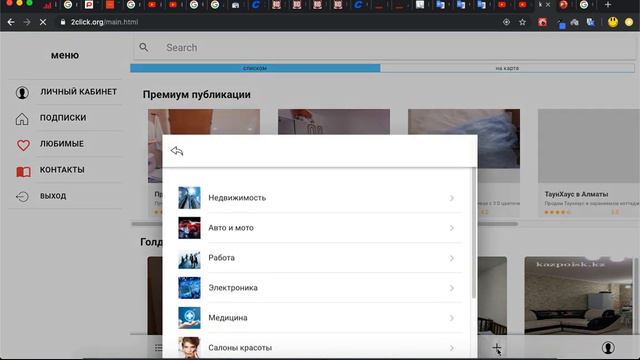This screenshot has height=360, width=640.
Task: Expand Недвижимость row chevron
Action: tap(451, 198)
